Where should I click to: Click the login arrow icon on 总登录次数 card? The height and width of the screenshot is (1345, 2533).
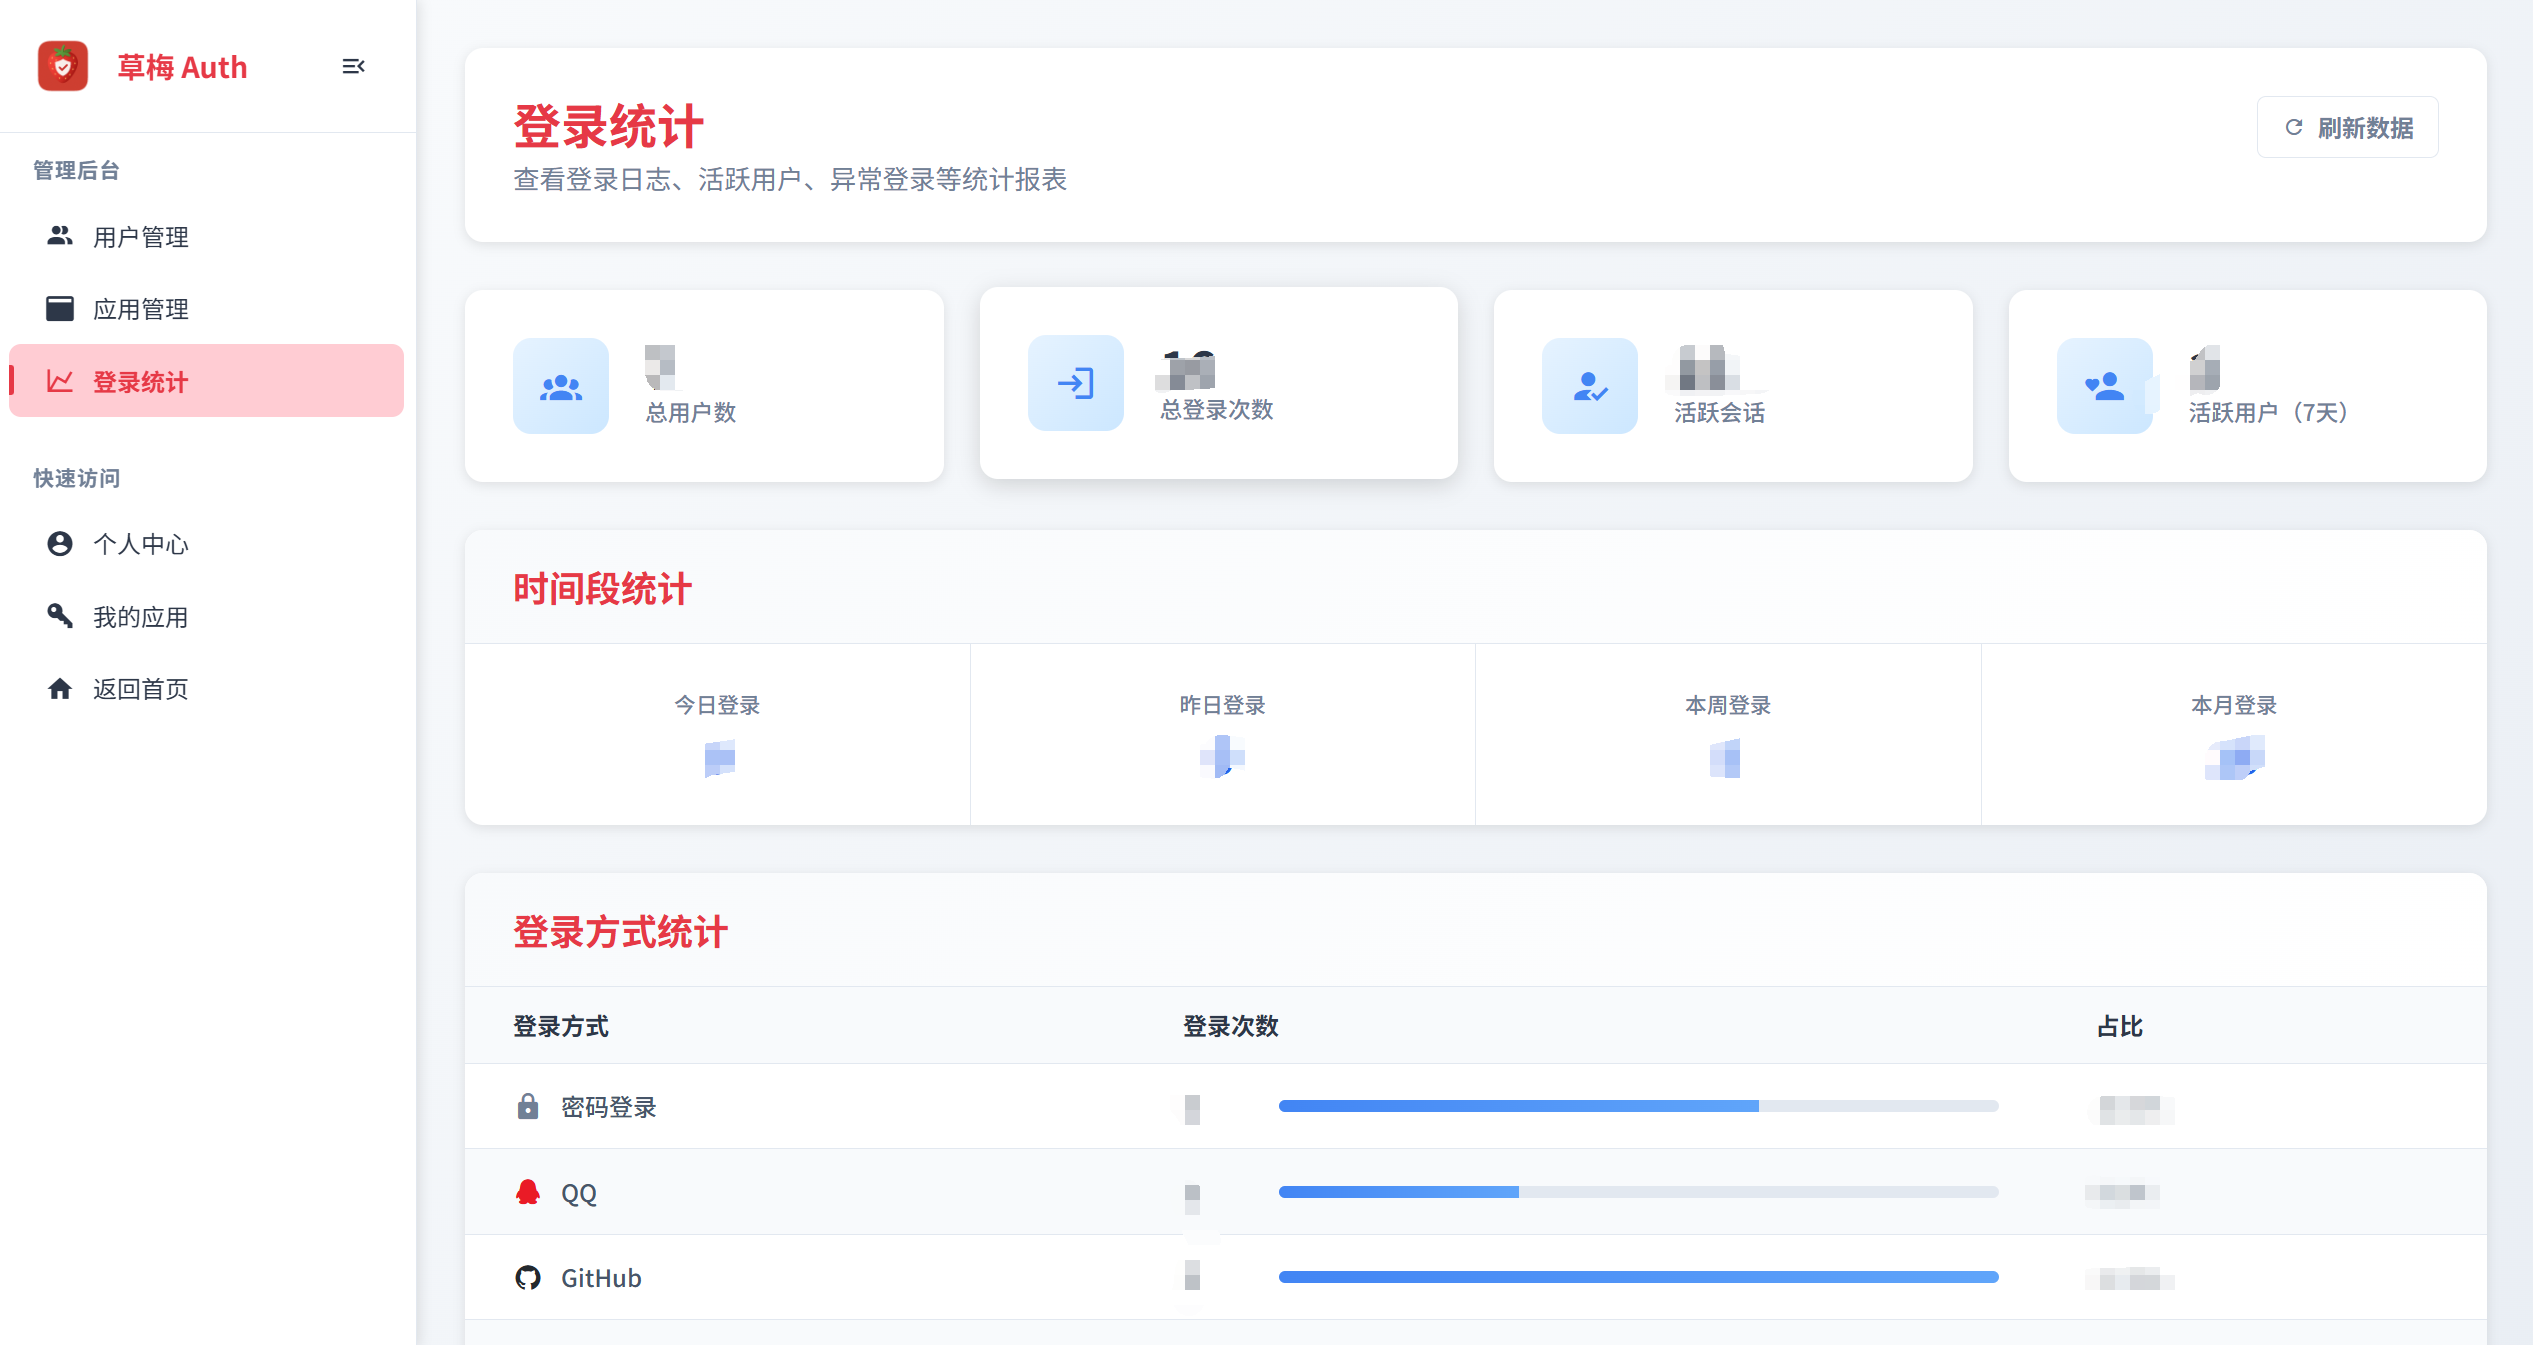click(1076, 383)
